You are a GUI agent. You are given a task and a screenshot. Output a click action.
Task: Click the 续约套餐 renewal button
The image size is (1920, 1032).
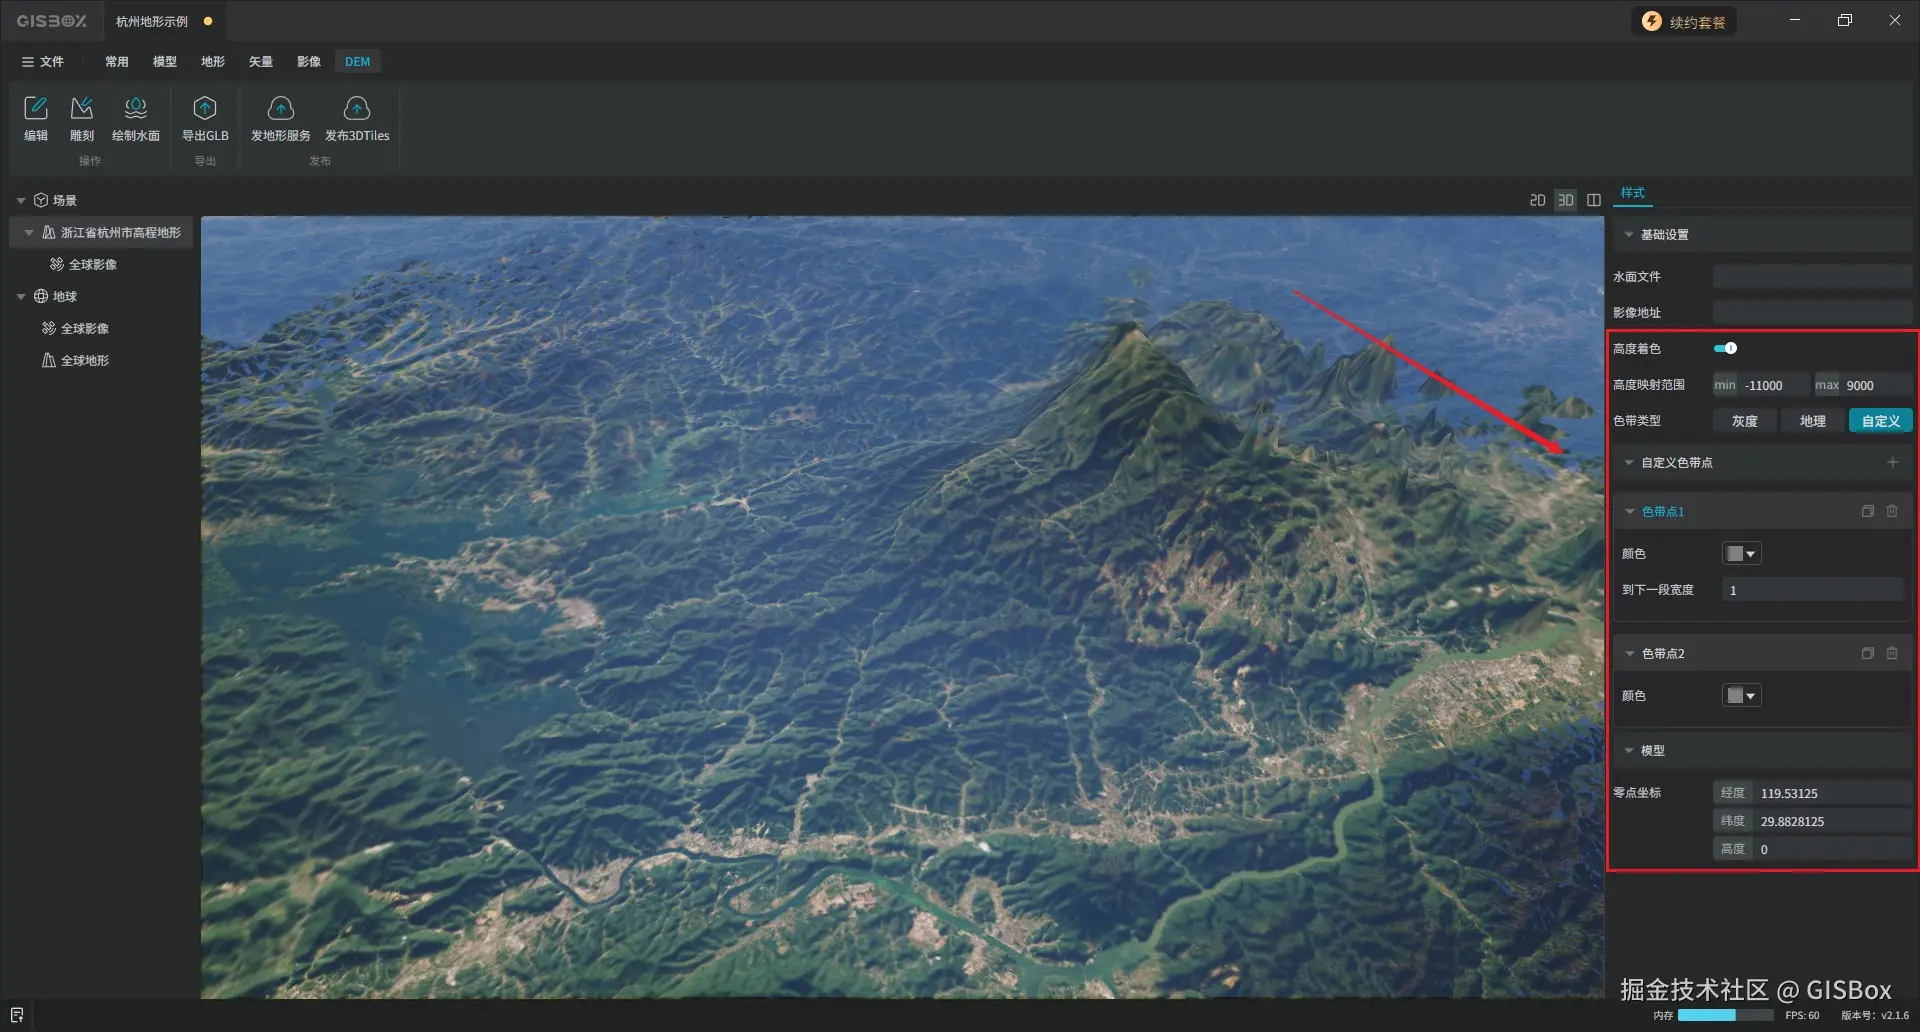(1684, 22)
